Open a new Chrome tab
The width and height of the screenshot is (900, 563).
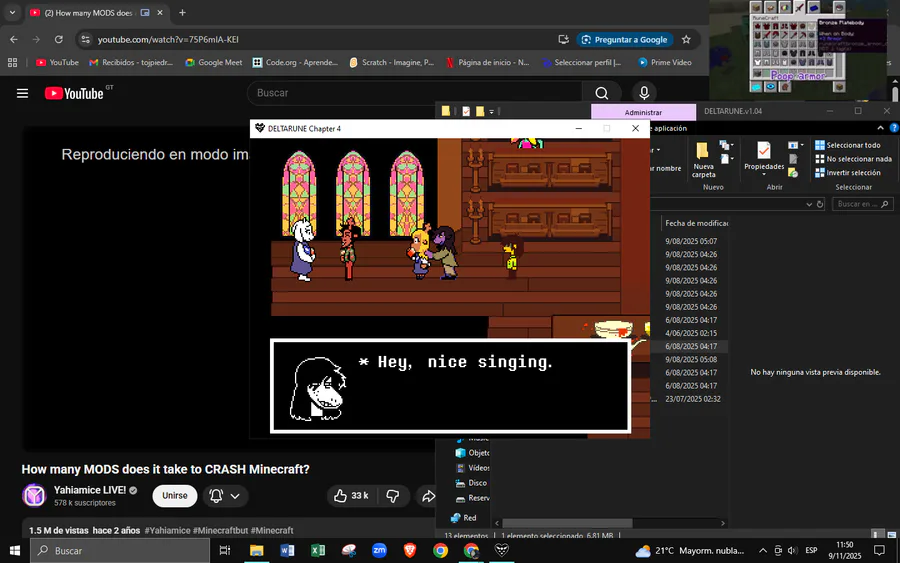(x=182, y=13)
